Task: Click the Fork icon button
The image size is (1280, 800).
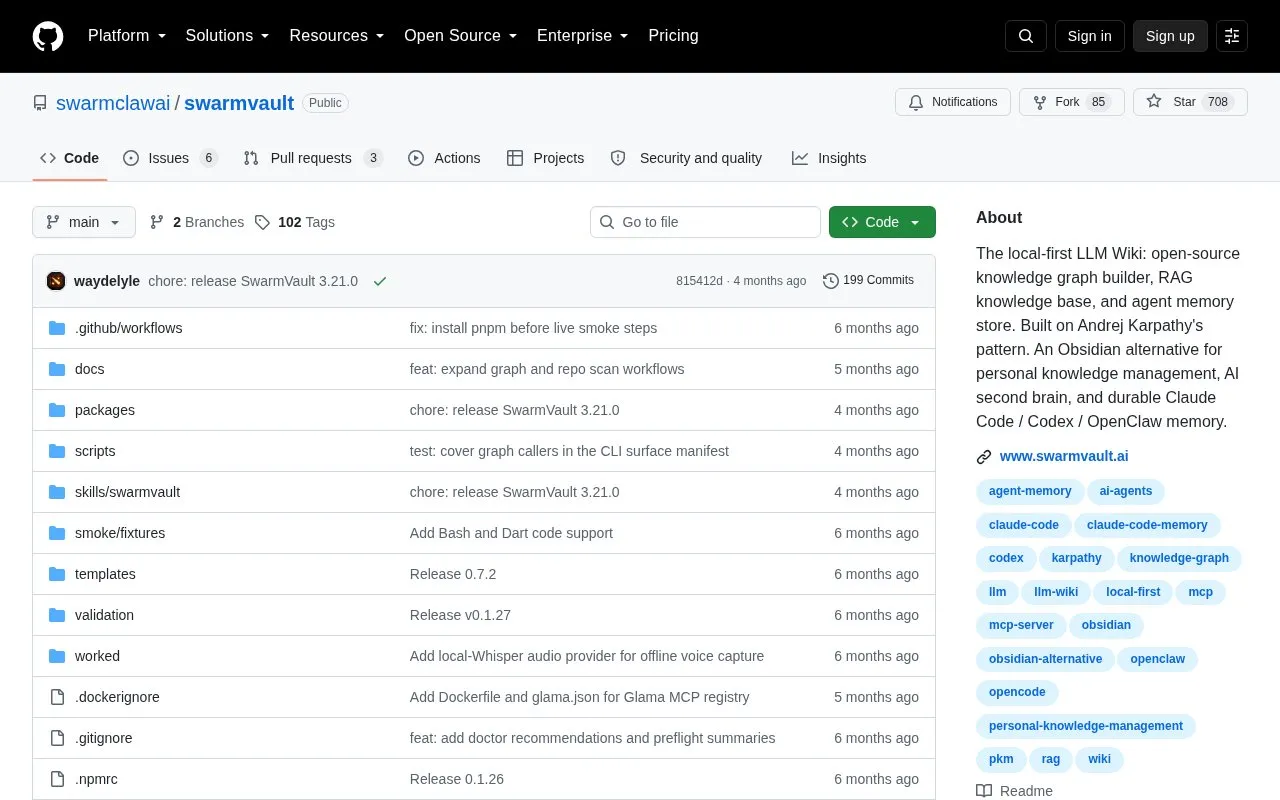Action: tap(1040, 102)
